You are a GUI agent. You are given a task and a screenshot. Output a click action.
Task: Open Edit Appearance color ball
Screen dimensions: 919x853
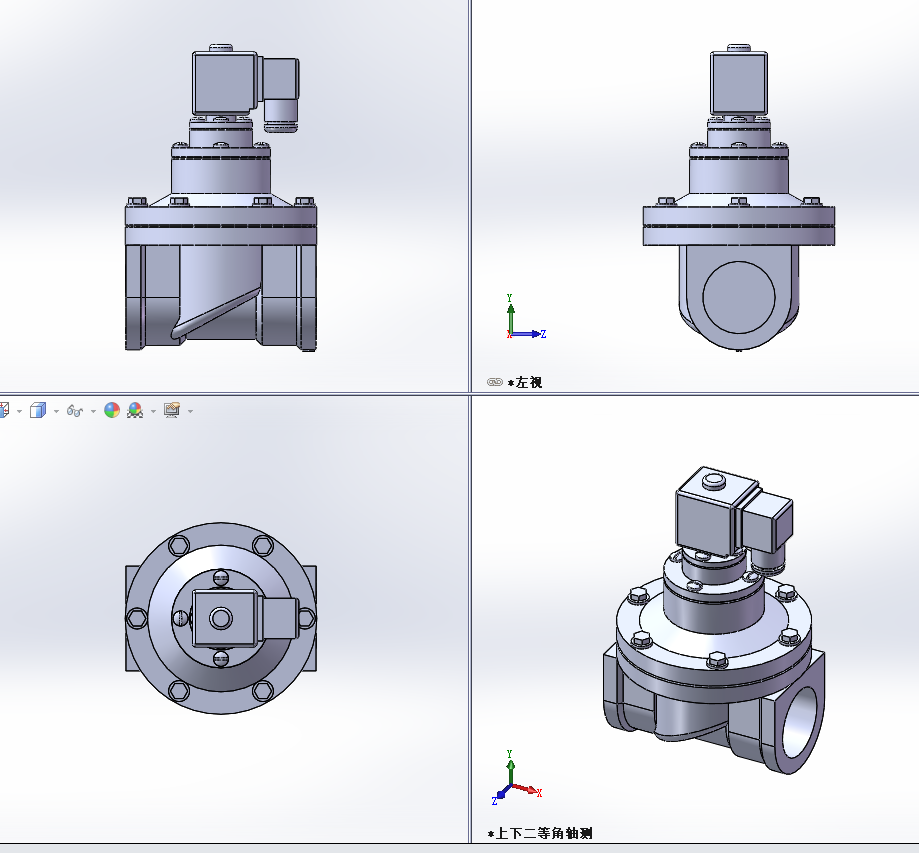[112, 410]
